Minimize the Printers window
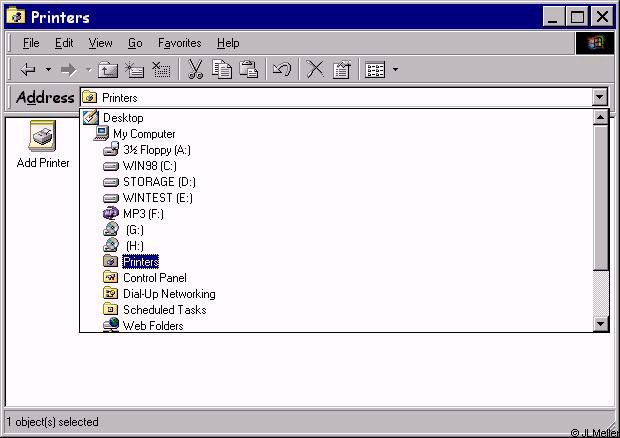 (553, 17)
